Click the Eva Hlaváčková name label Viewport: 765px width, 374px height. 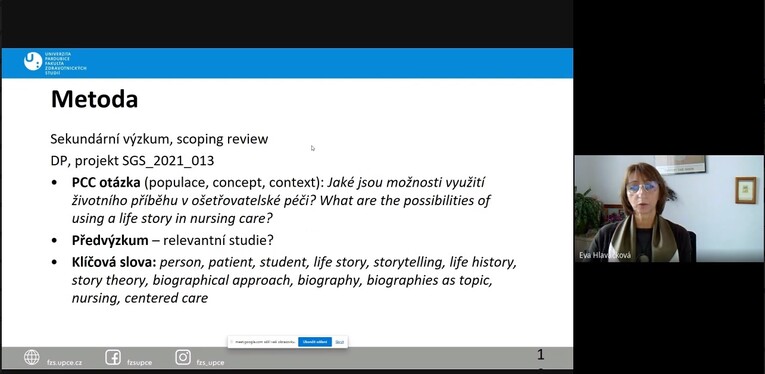click(604, 256)
